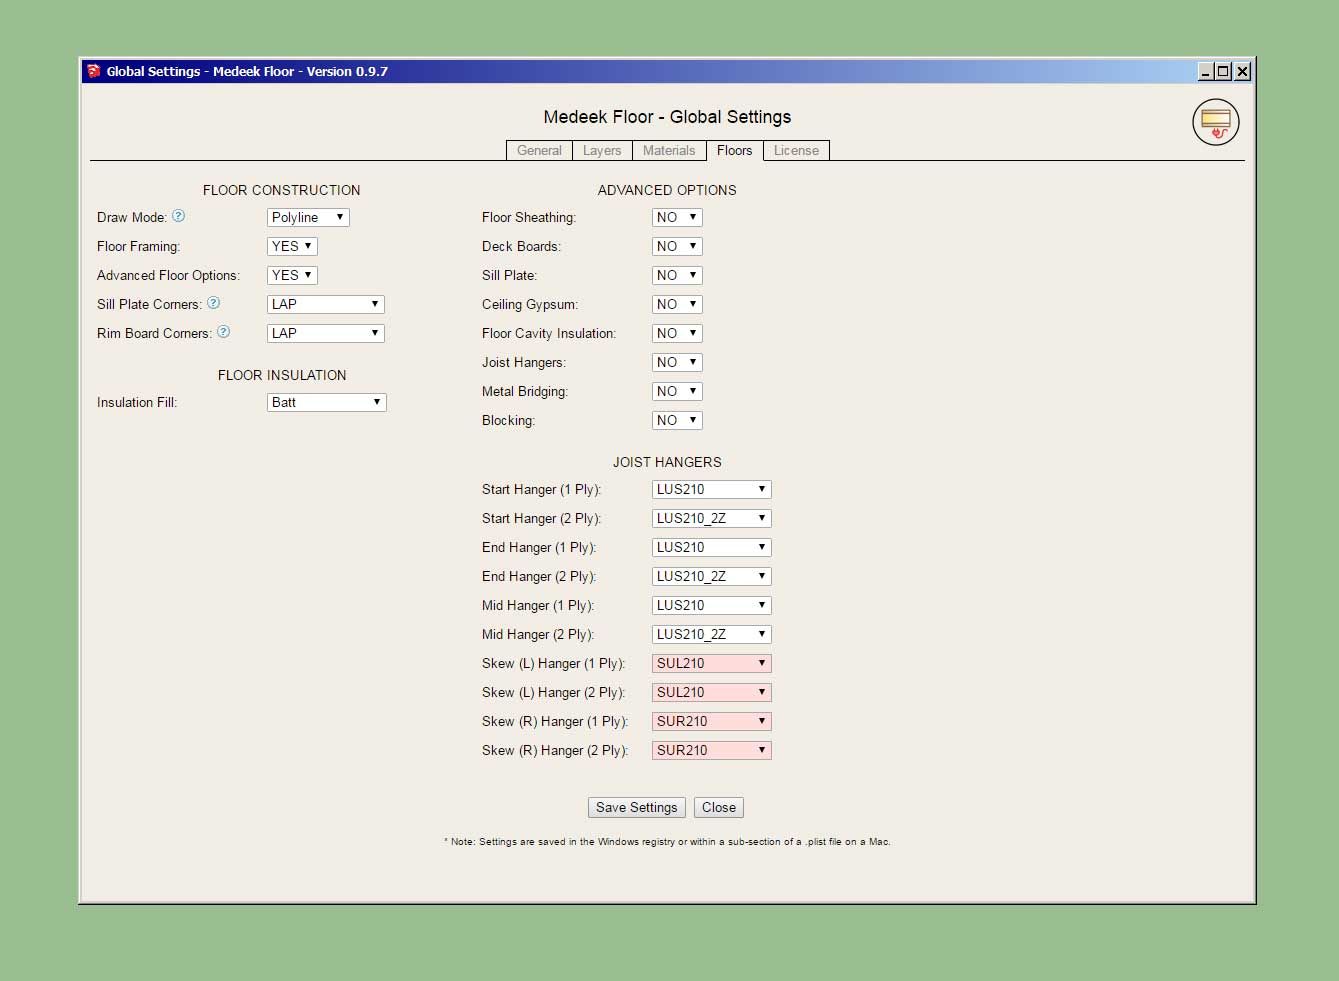Image resolution: width=1339 pixels, height=981 pixels.
Task: Open the License tab
Action: point(796,150)
